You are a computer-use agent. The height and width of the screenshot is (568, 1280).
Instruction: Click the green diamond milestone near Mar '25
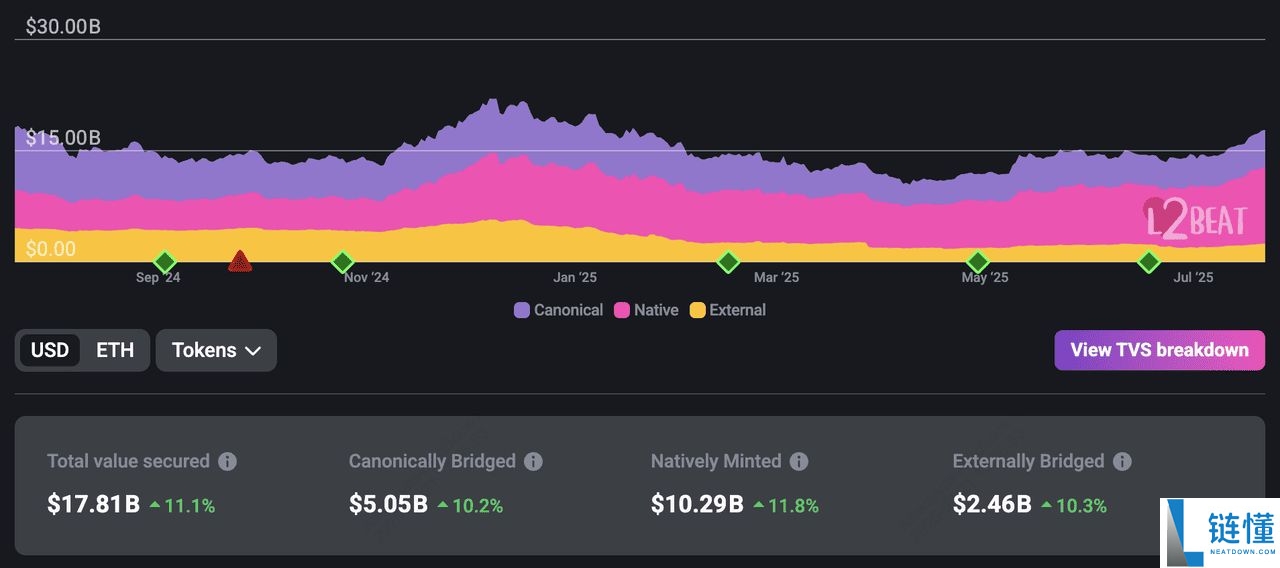coord(728,262)
